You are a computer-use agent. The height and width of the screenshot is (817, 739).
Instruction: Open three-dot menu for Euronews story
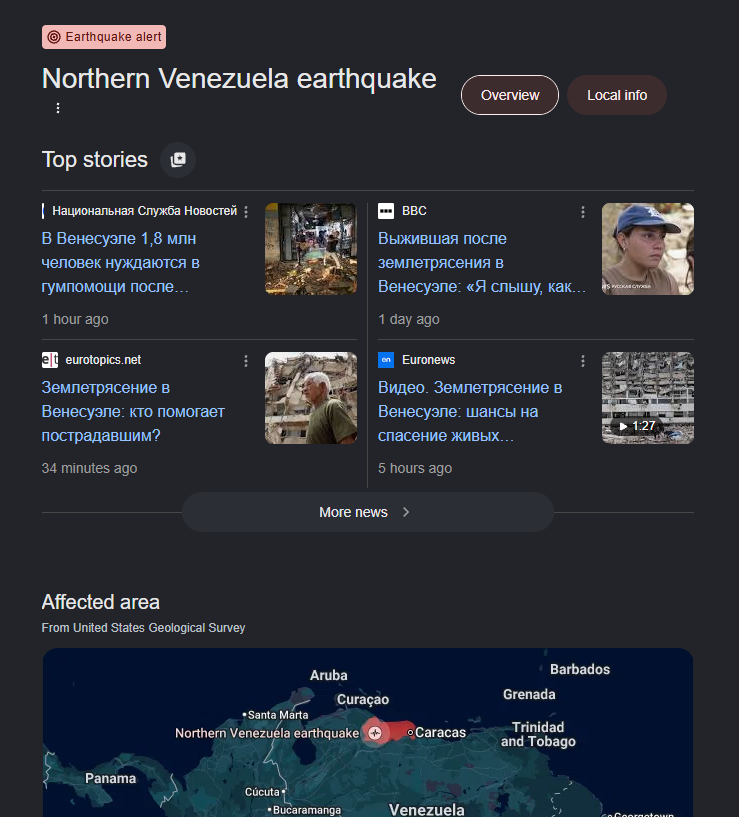pos(583,361)
